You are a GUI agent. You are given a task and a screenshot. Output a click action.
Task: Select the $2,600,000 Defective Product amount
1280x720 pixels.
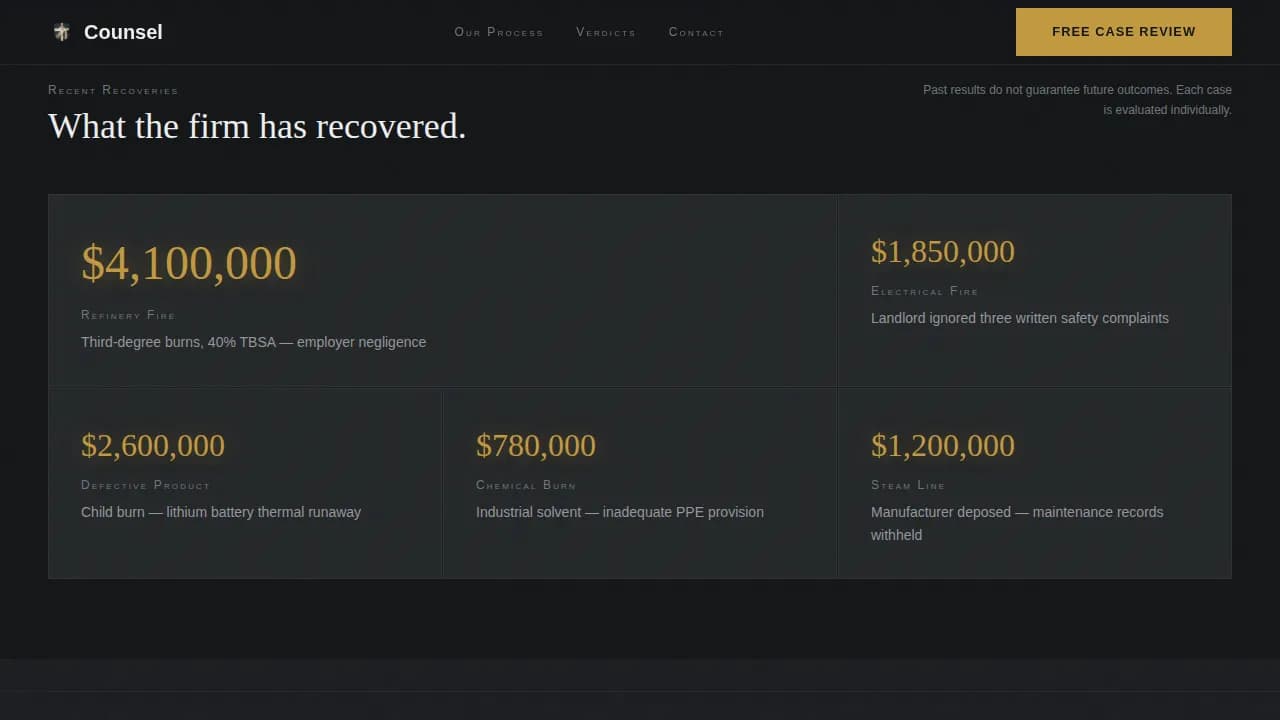[x=152, y=445]
